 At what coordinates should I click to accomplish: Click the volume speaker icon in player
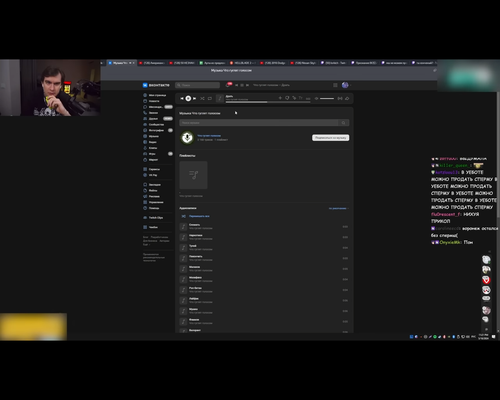coord(316,98)
